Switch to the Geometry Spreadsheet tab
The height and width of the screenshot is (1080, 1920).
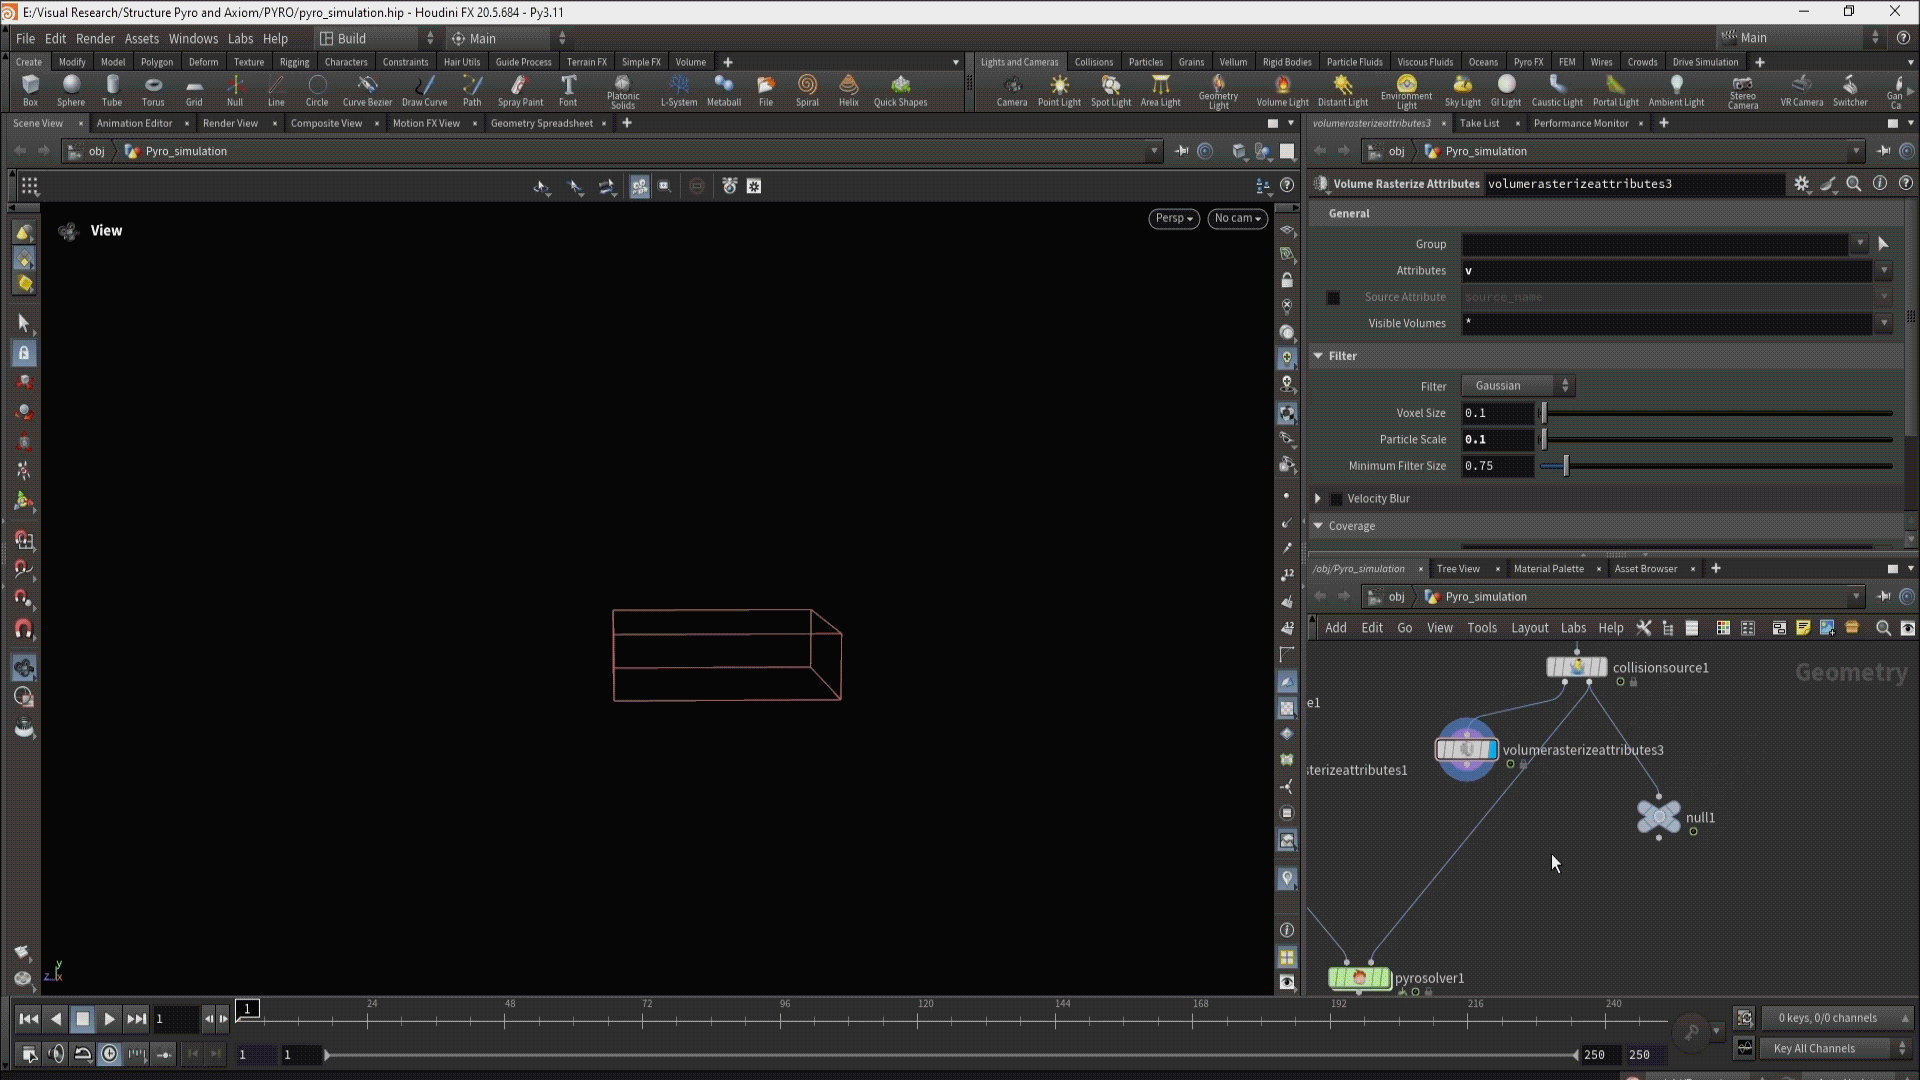click(541, 123)
